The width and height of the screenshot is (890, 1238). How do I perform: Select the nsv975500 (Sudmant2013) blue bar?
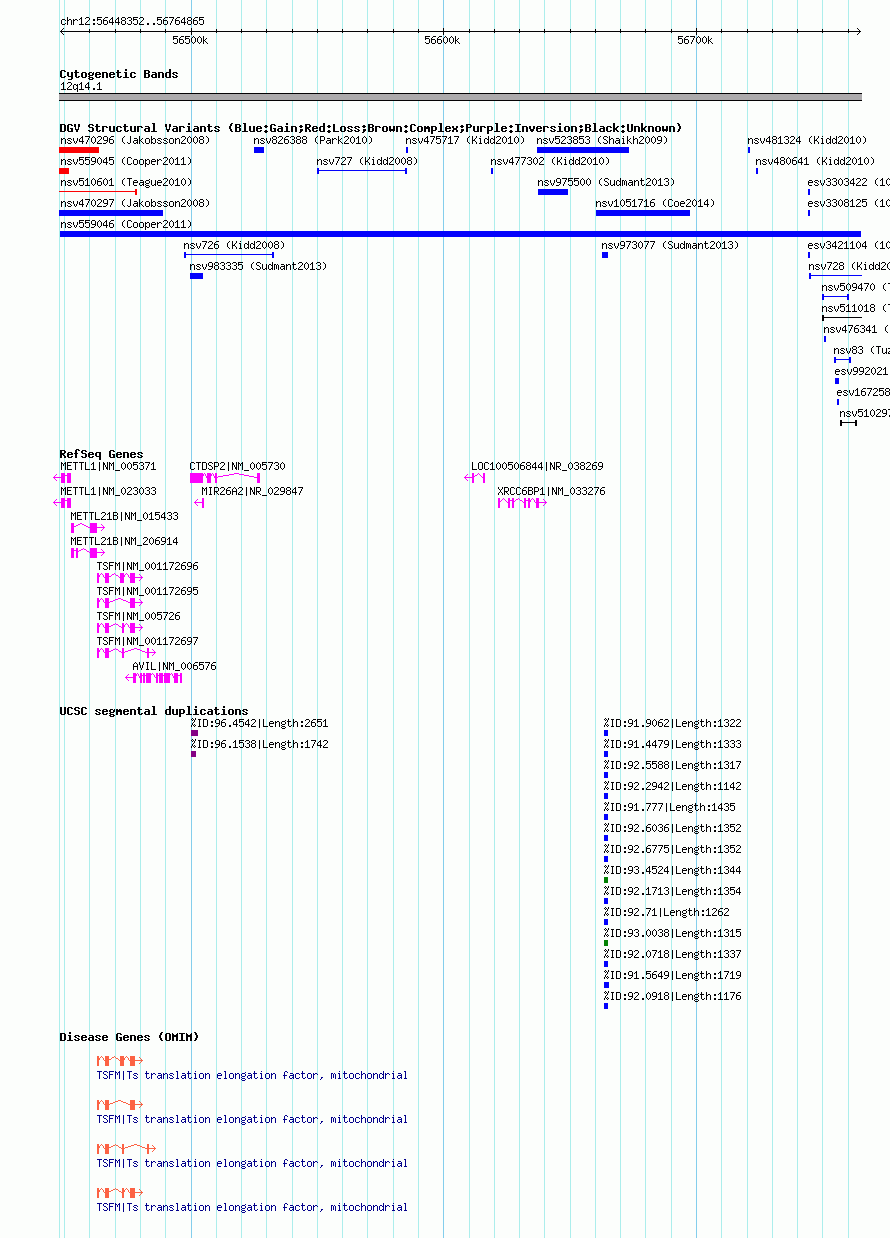[553, 192]
